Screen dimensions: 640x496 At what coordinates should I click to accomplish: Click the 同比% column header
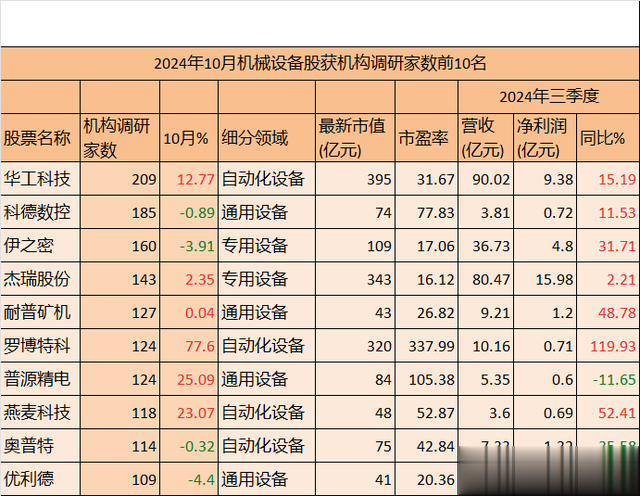[x=608, y=138]
